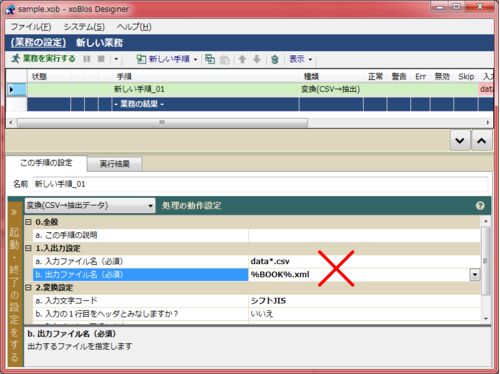500x374 pixels.
Task: Click the right scroll arrow of the step list
Action: coord(488,123)
